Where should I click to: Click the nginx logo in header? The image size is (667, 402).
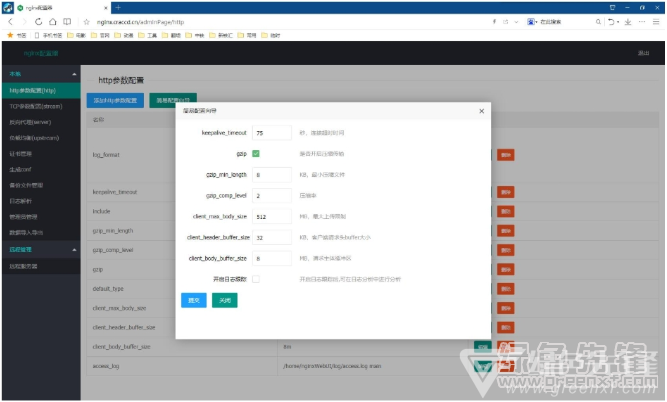click(41, 53)
